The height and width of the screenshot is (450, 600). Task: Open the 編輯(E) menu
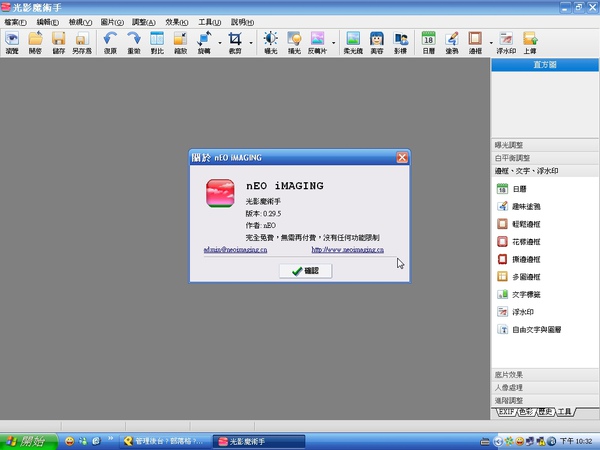click(x=47, y=22)
